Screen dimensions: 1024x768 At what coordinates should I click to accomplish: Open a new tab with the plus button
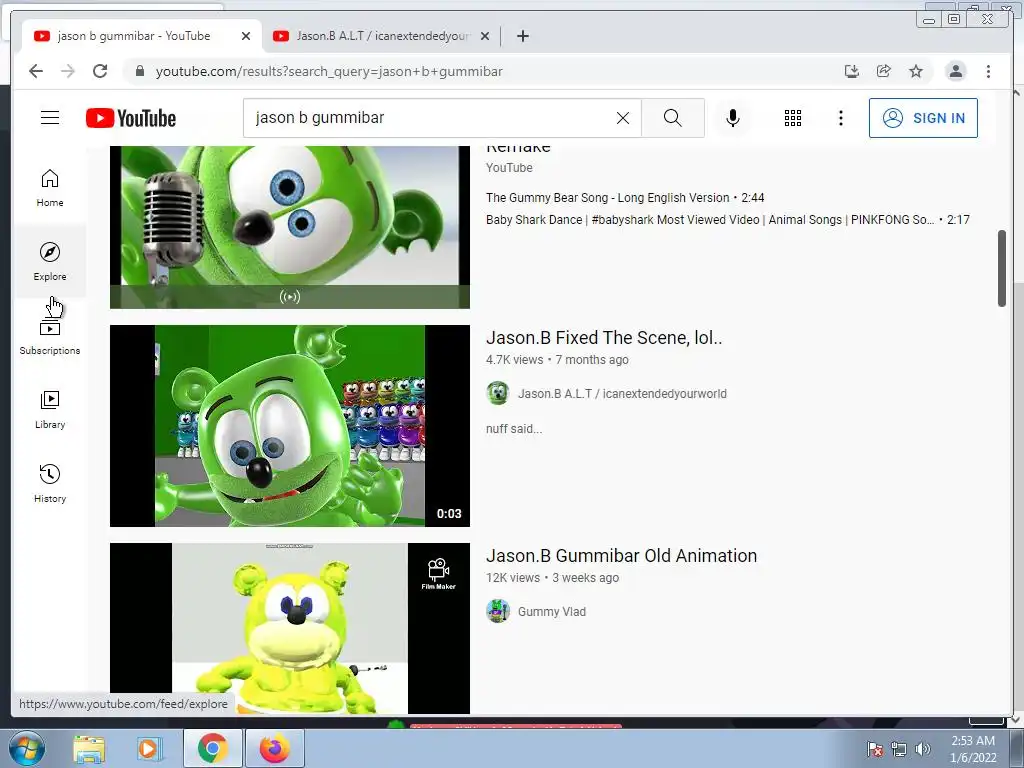click(522, 36)
